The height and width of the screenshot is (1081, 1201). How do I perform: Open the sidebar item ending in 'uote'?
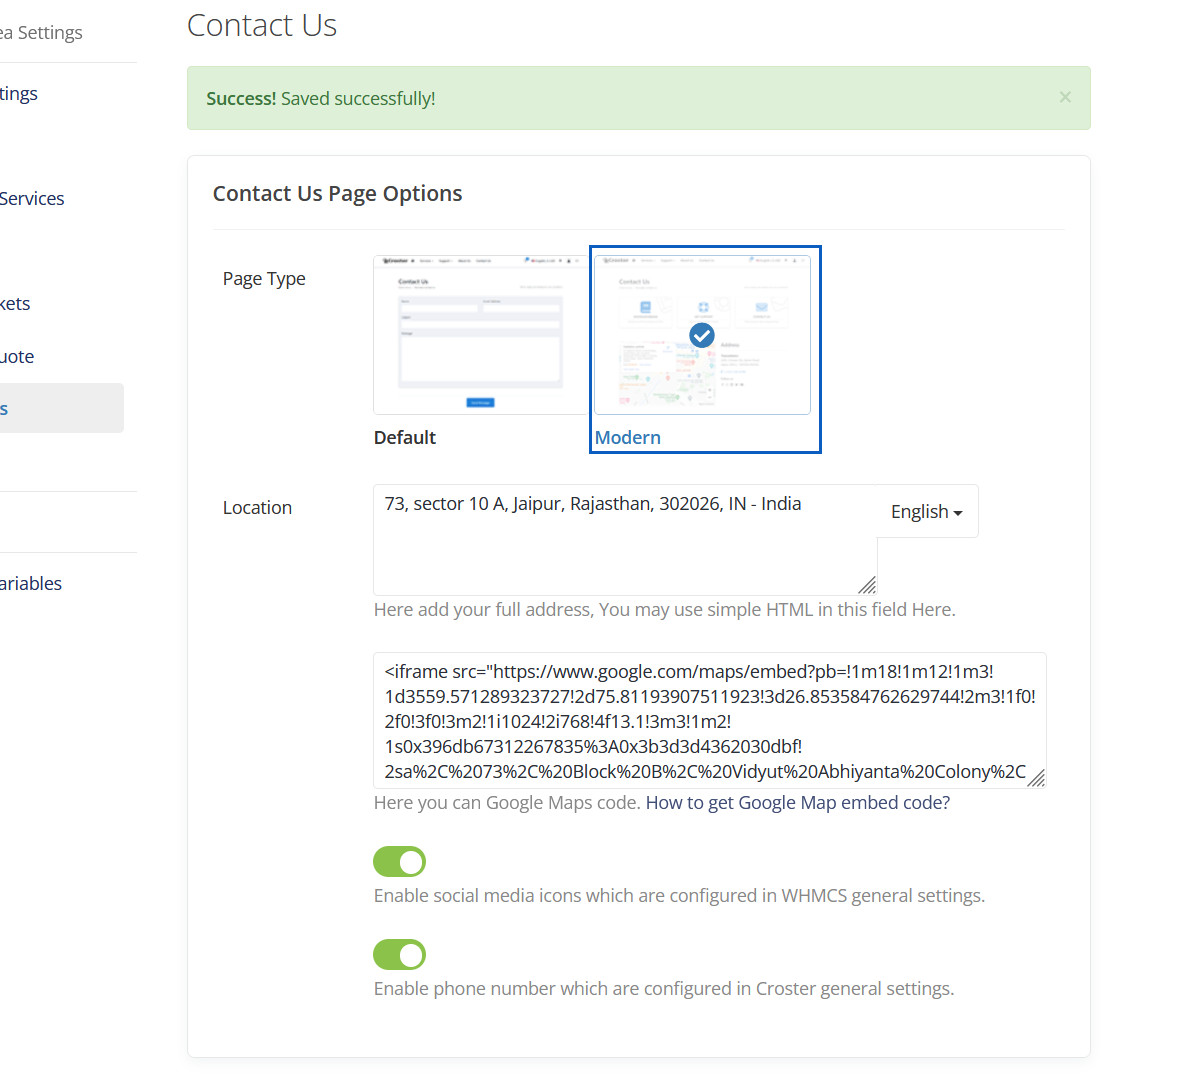tap(18, 356)
